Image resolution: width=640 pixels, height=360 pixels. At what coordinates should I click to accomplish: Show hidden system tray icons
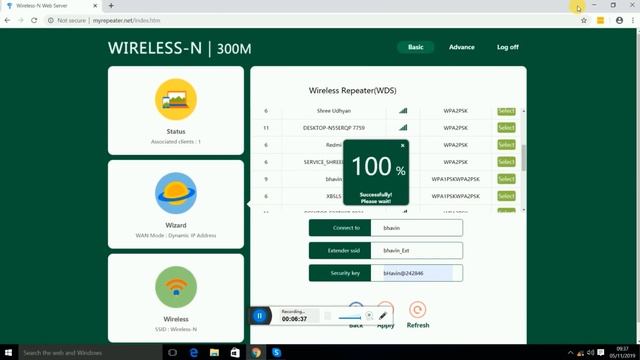(570, 353)
